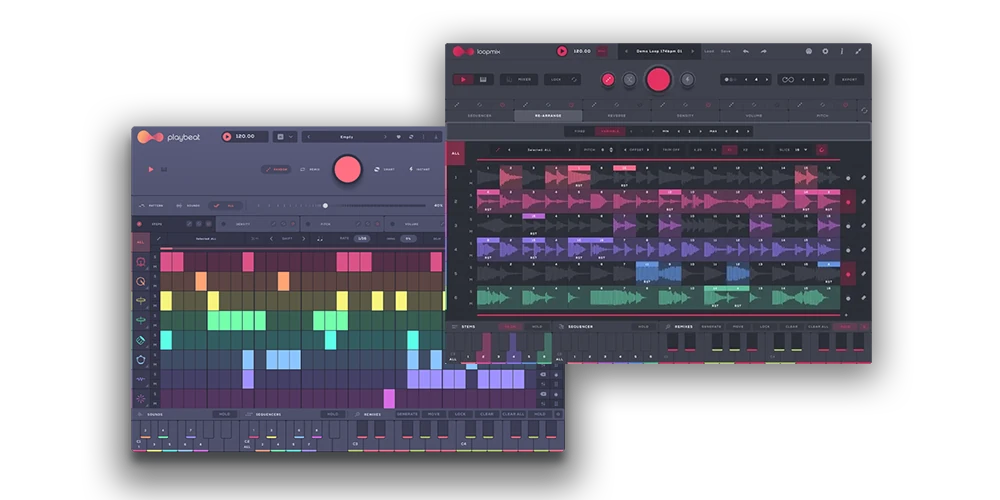
Task: Click Clear All in Playbeat remixes bar
Action: coord(513,414)
